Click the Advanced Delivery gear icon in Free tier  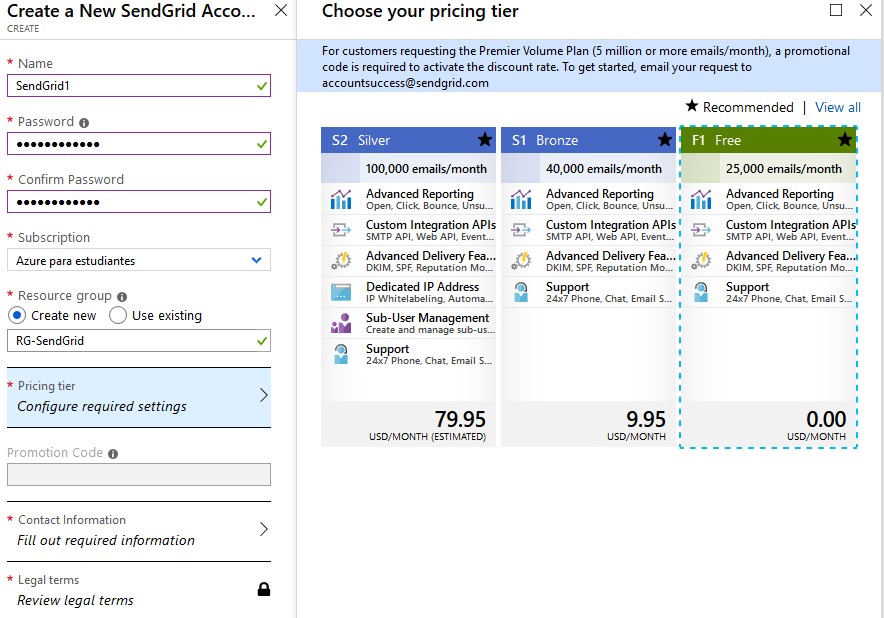pyautogui.click(x=701, y=261)
